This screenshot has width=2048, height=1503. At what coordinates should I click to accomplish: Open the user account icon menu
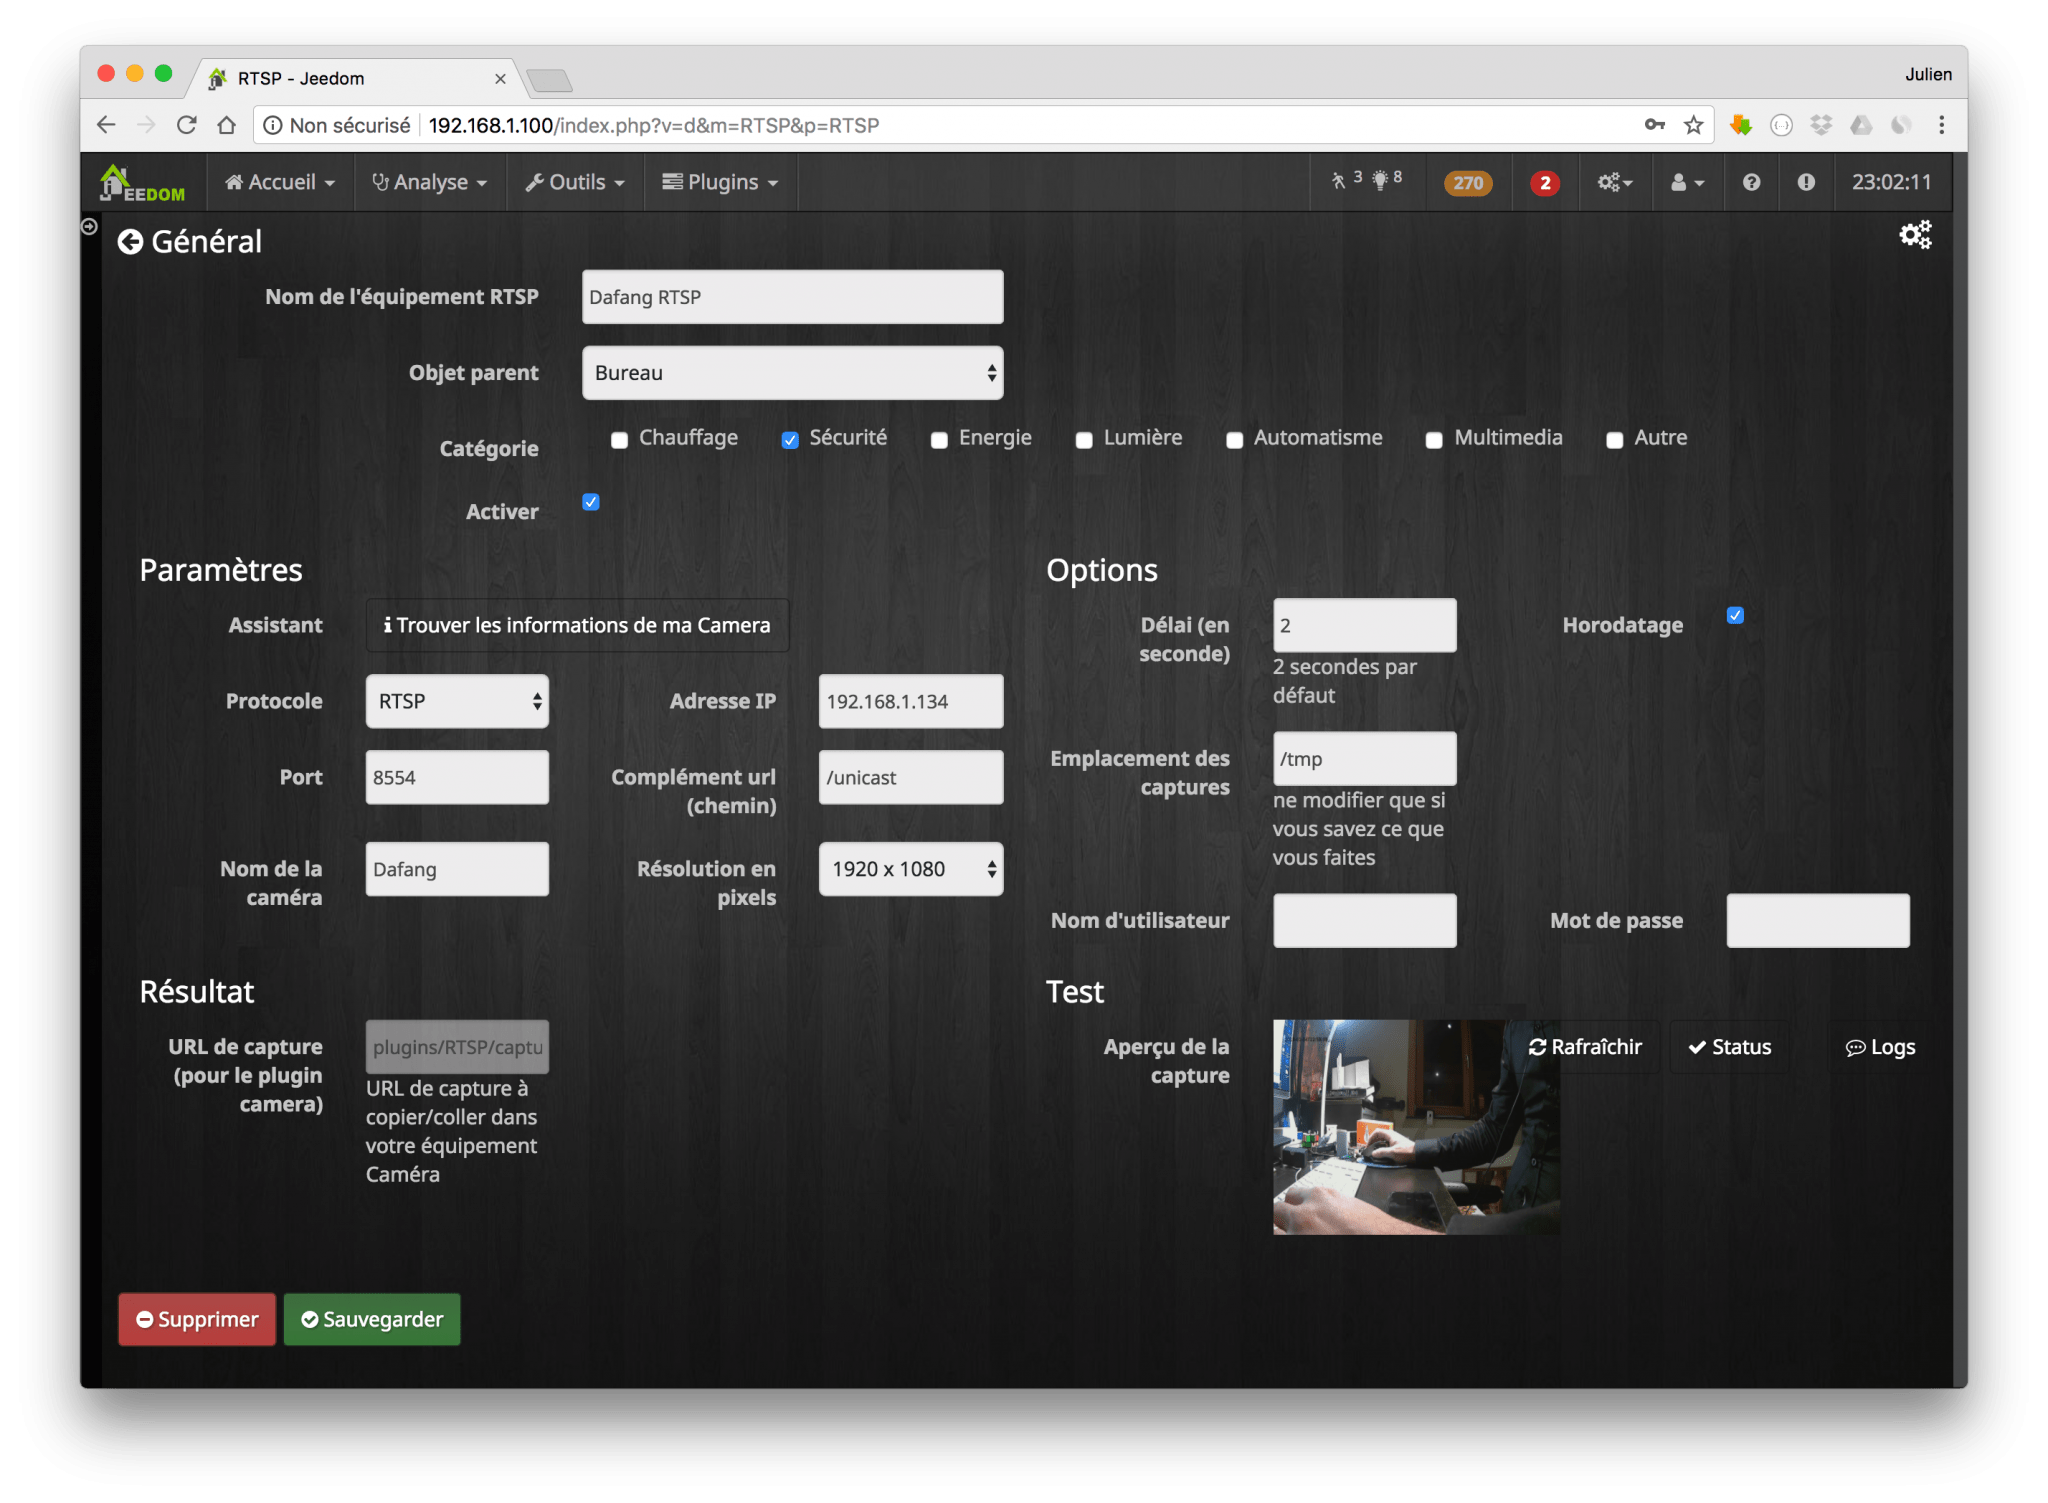1686,183
